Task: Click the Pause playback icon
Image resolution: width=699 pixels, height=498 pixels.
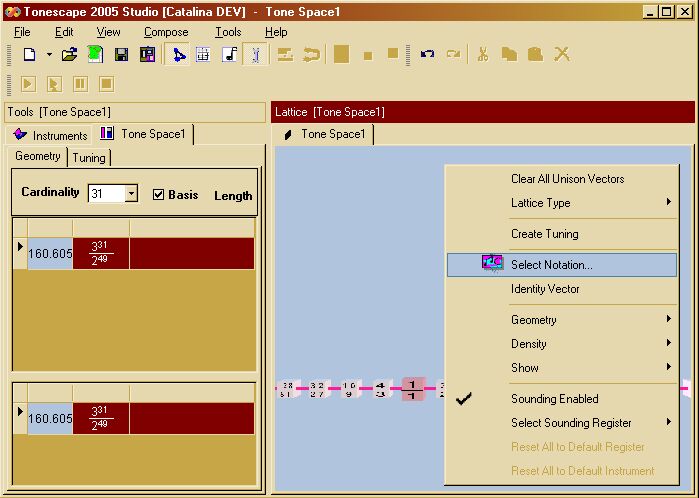Action: (80, 84)
